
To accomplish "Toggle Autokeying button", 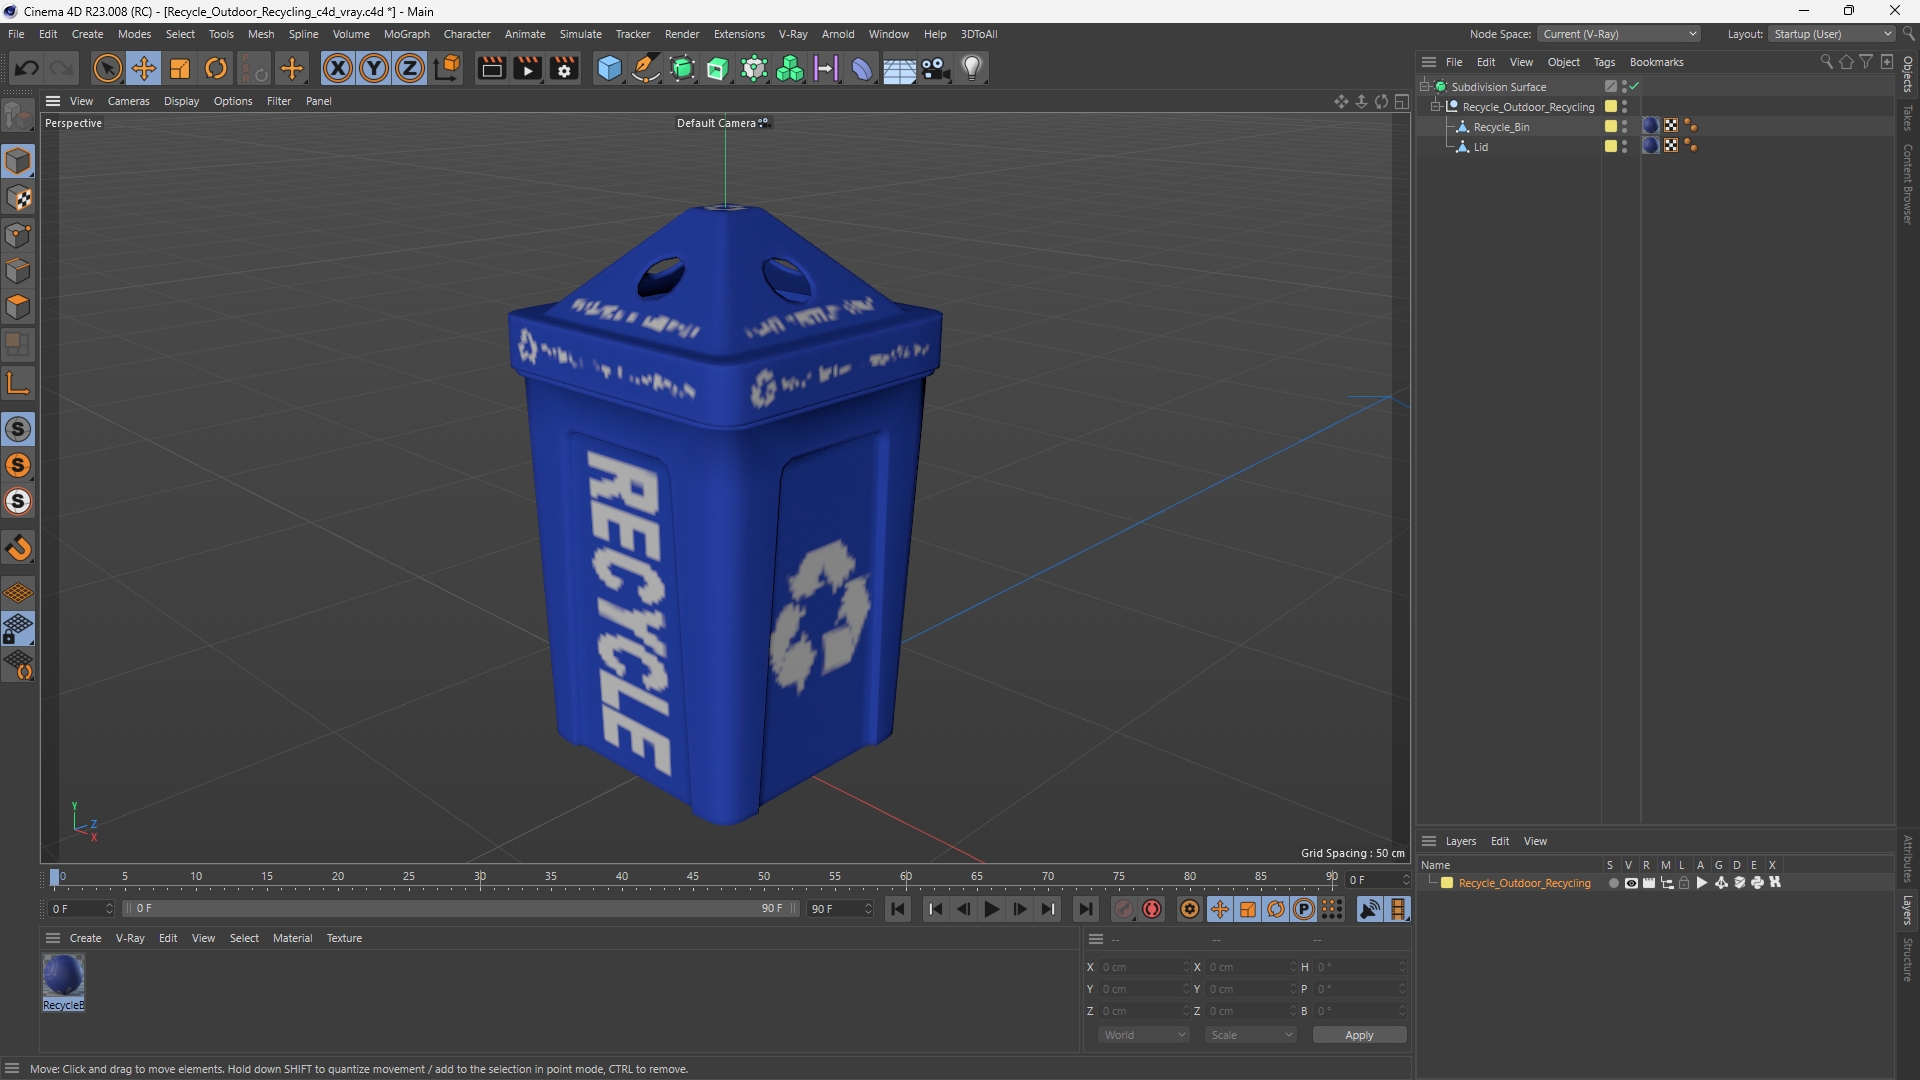I will point(1152,909).
